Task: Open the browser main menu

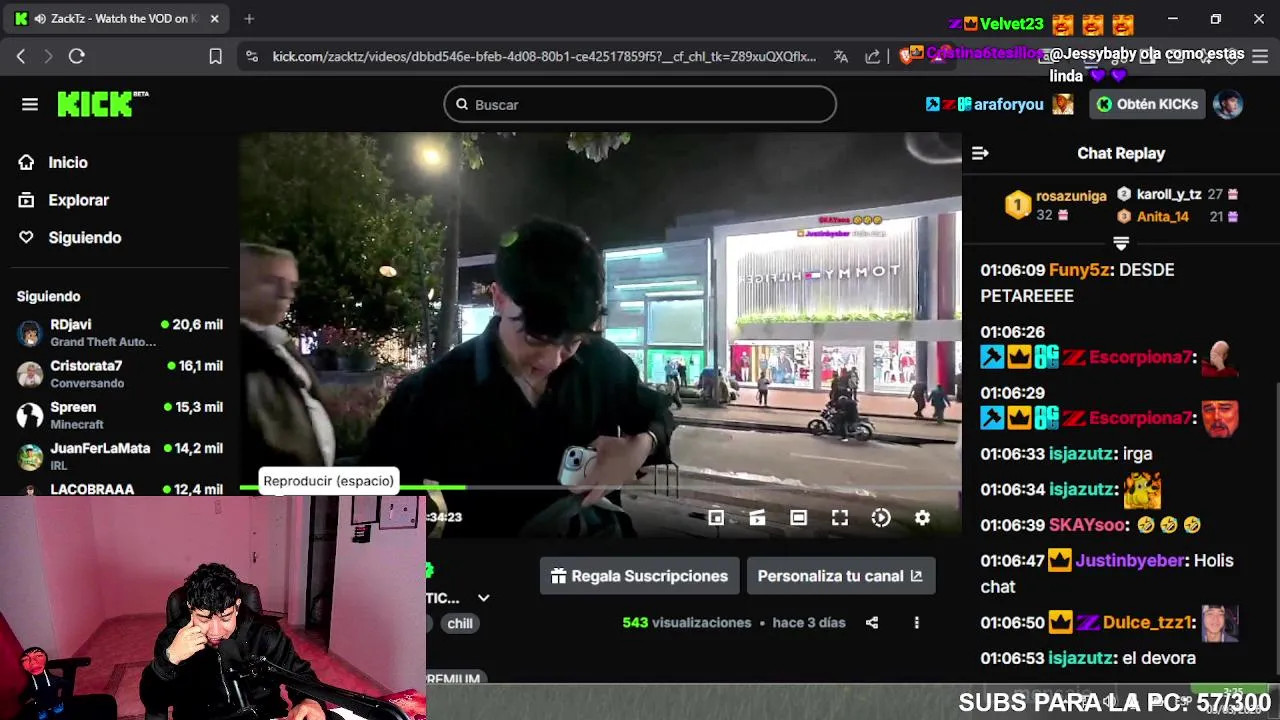Action: pos(1259,56)
